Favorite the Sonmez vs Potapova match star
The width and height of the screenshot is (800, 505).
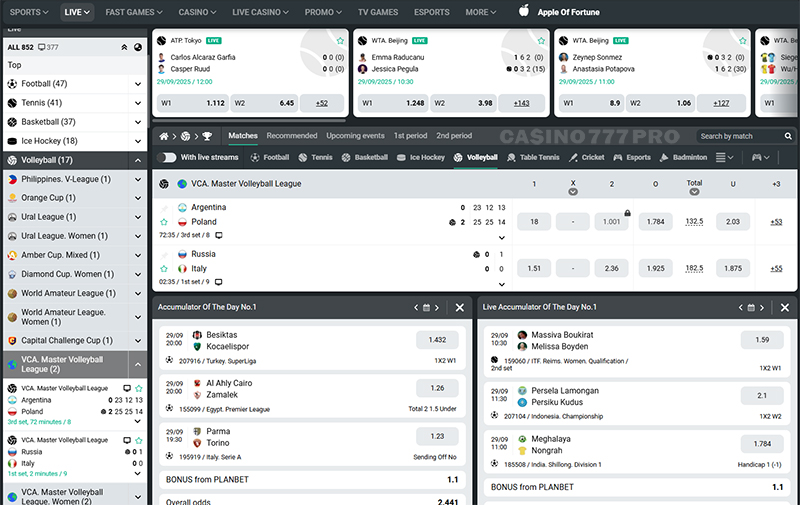[x=742, y=41]
